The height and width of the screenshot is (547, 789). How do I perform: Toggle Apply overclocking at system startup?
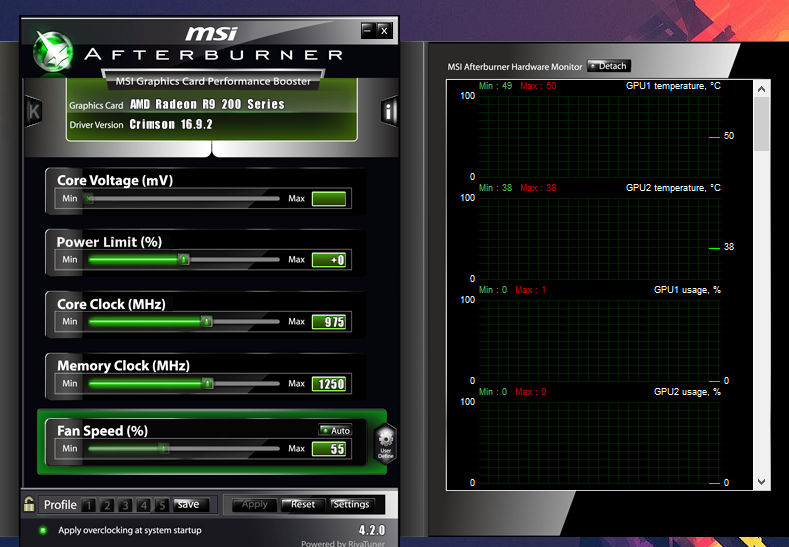pyautogui.click(x=43, y=530)
